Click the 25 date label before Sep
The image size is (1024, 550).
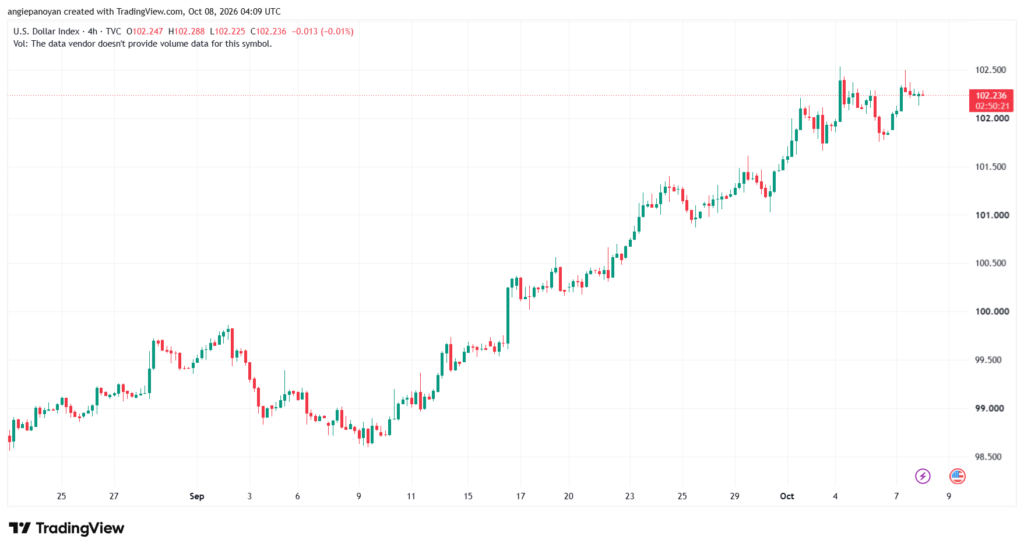pyautogui.click(x=61, y=496)
